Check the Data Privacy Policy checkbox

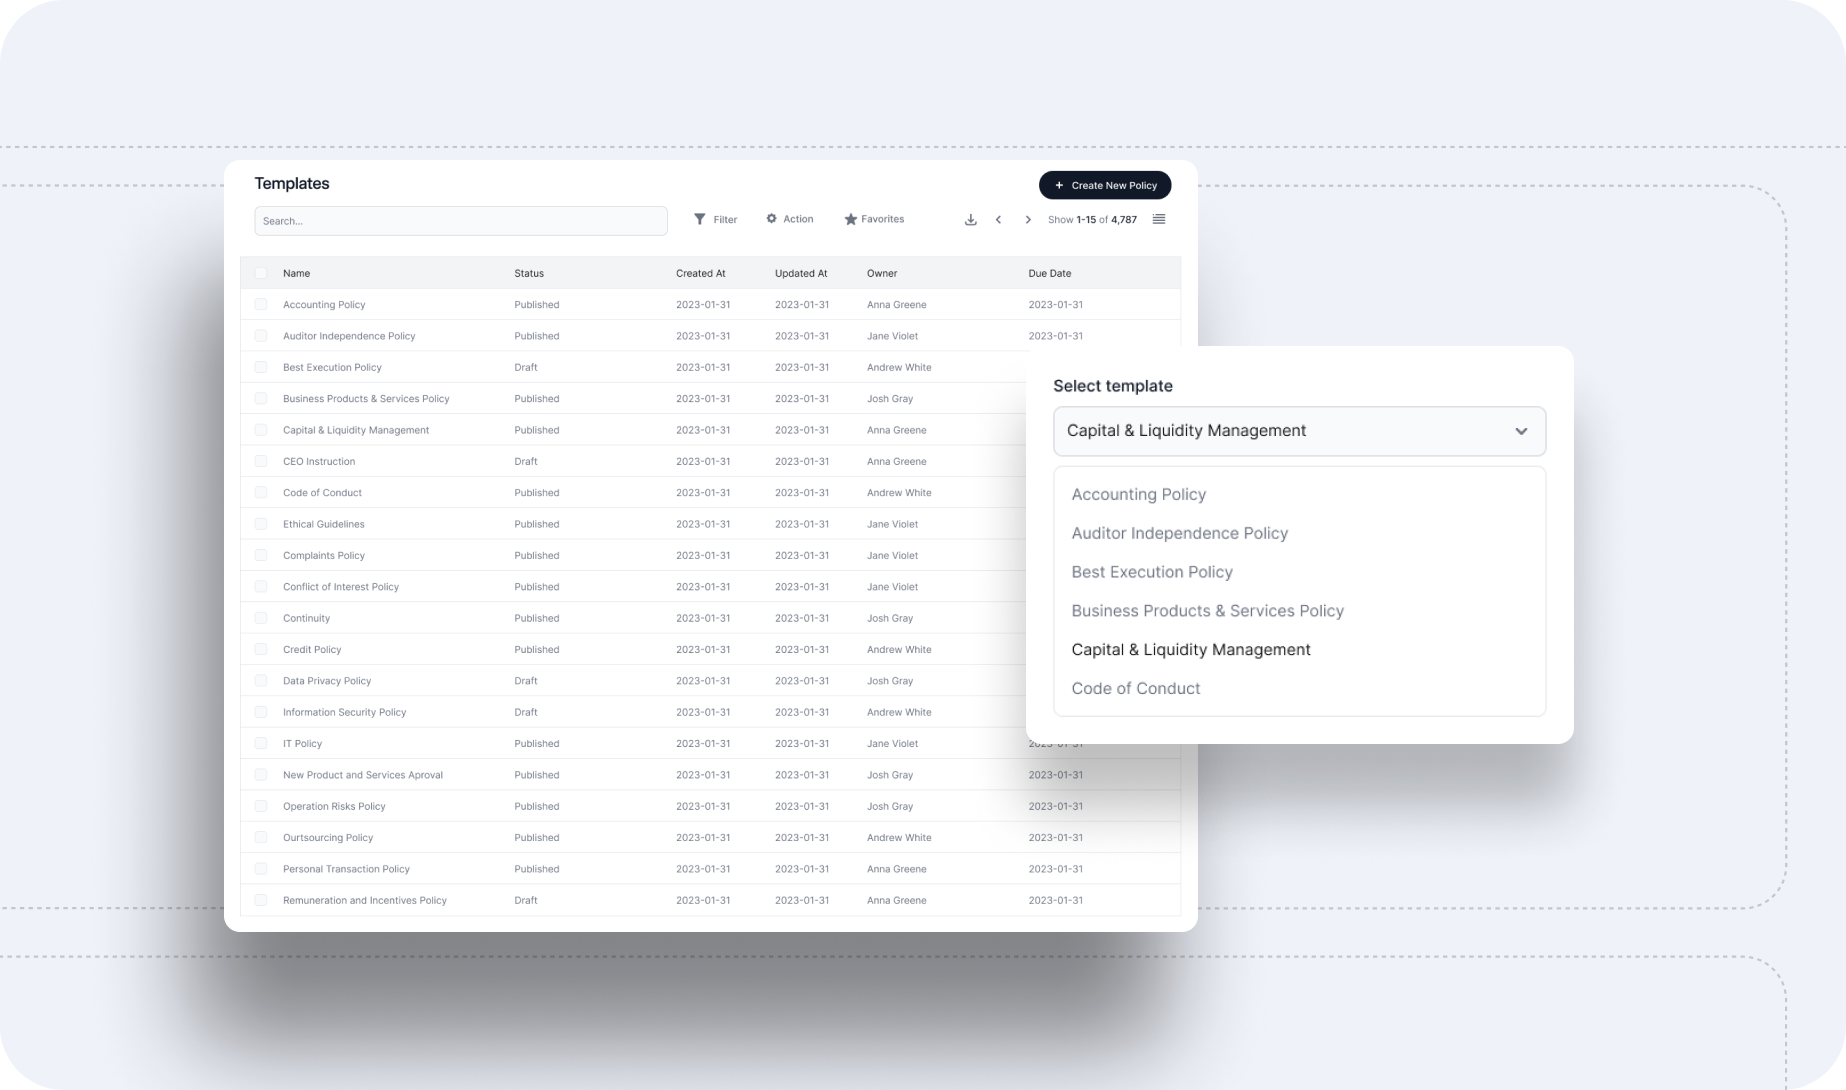tap(261, 681)
